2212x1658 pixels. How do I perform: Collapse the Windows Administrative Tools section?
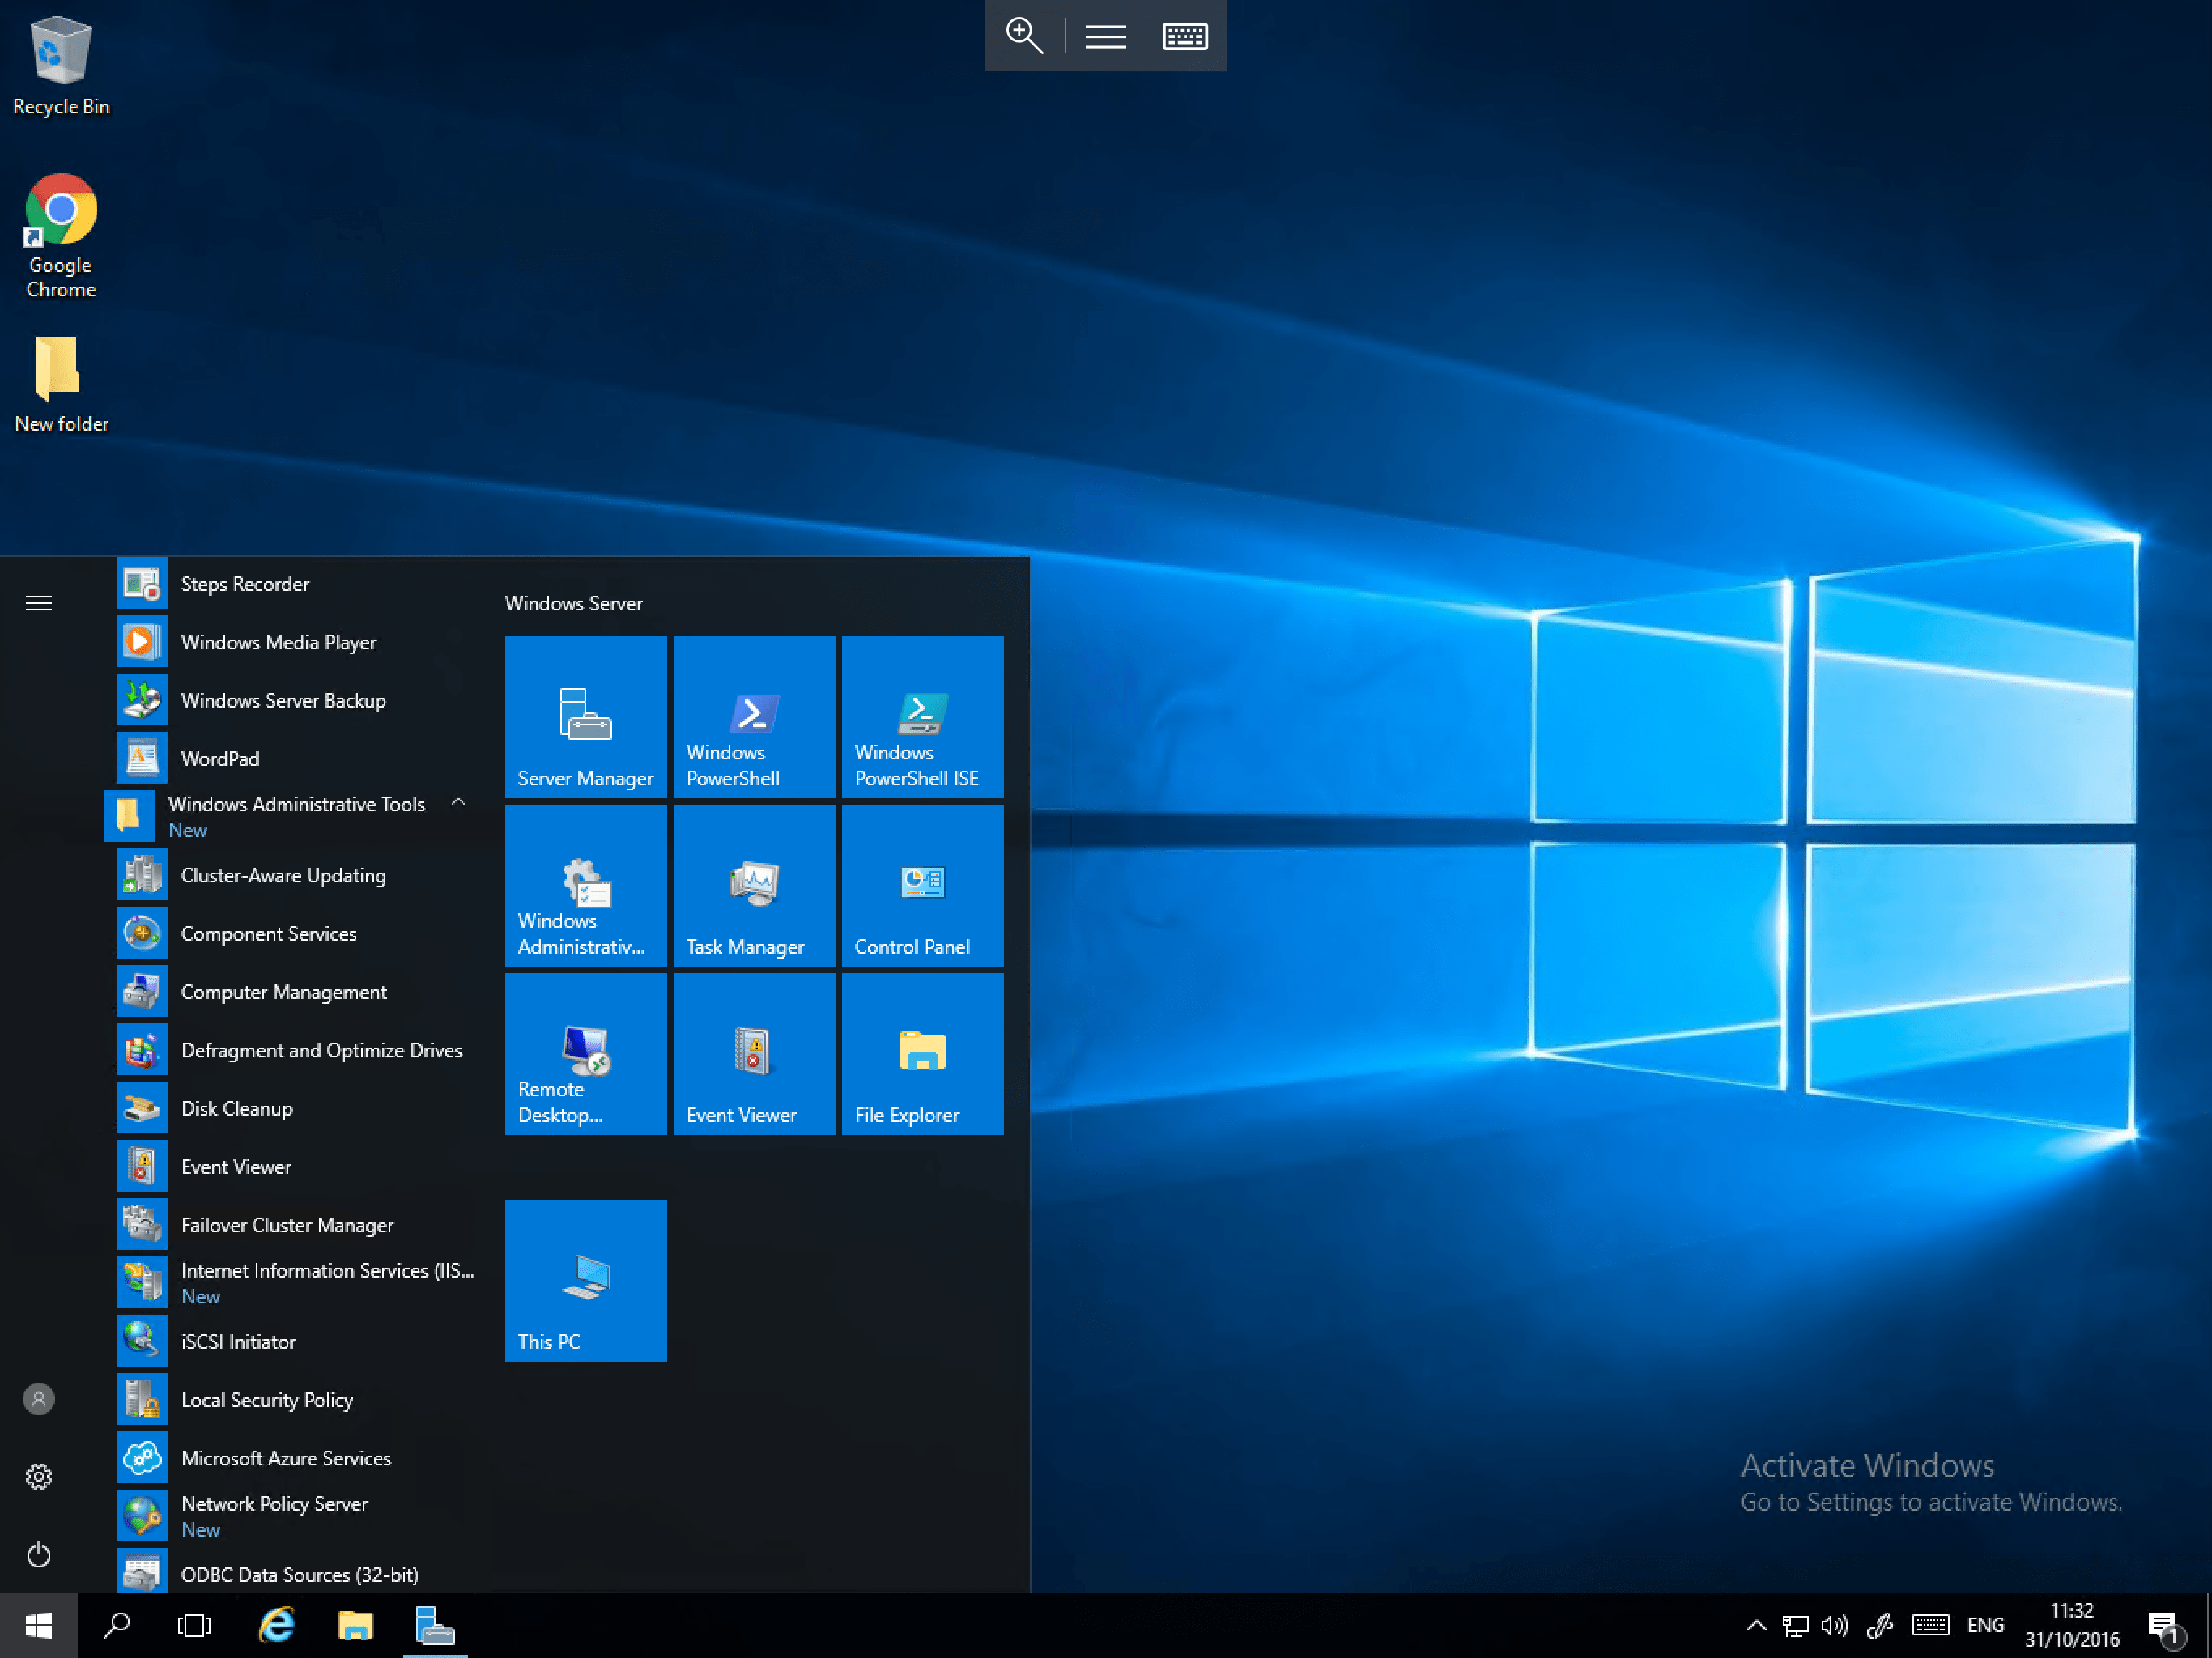tap(458, 802)
